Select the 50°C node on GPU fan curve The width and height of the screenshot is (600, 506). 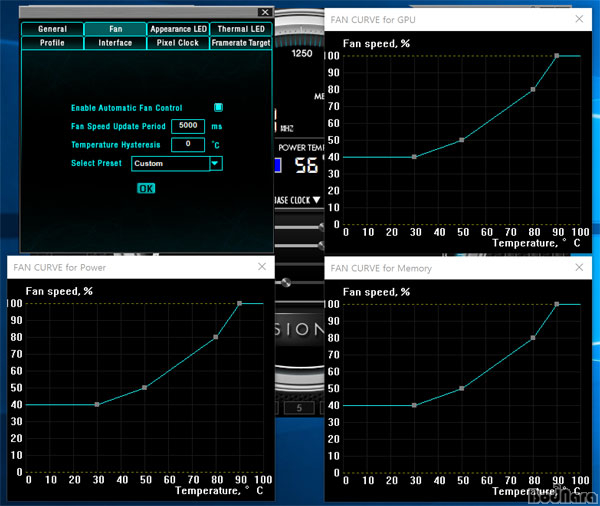tap(461, 140)
